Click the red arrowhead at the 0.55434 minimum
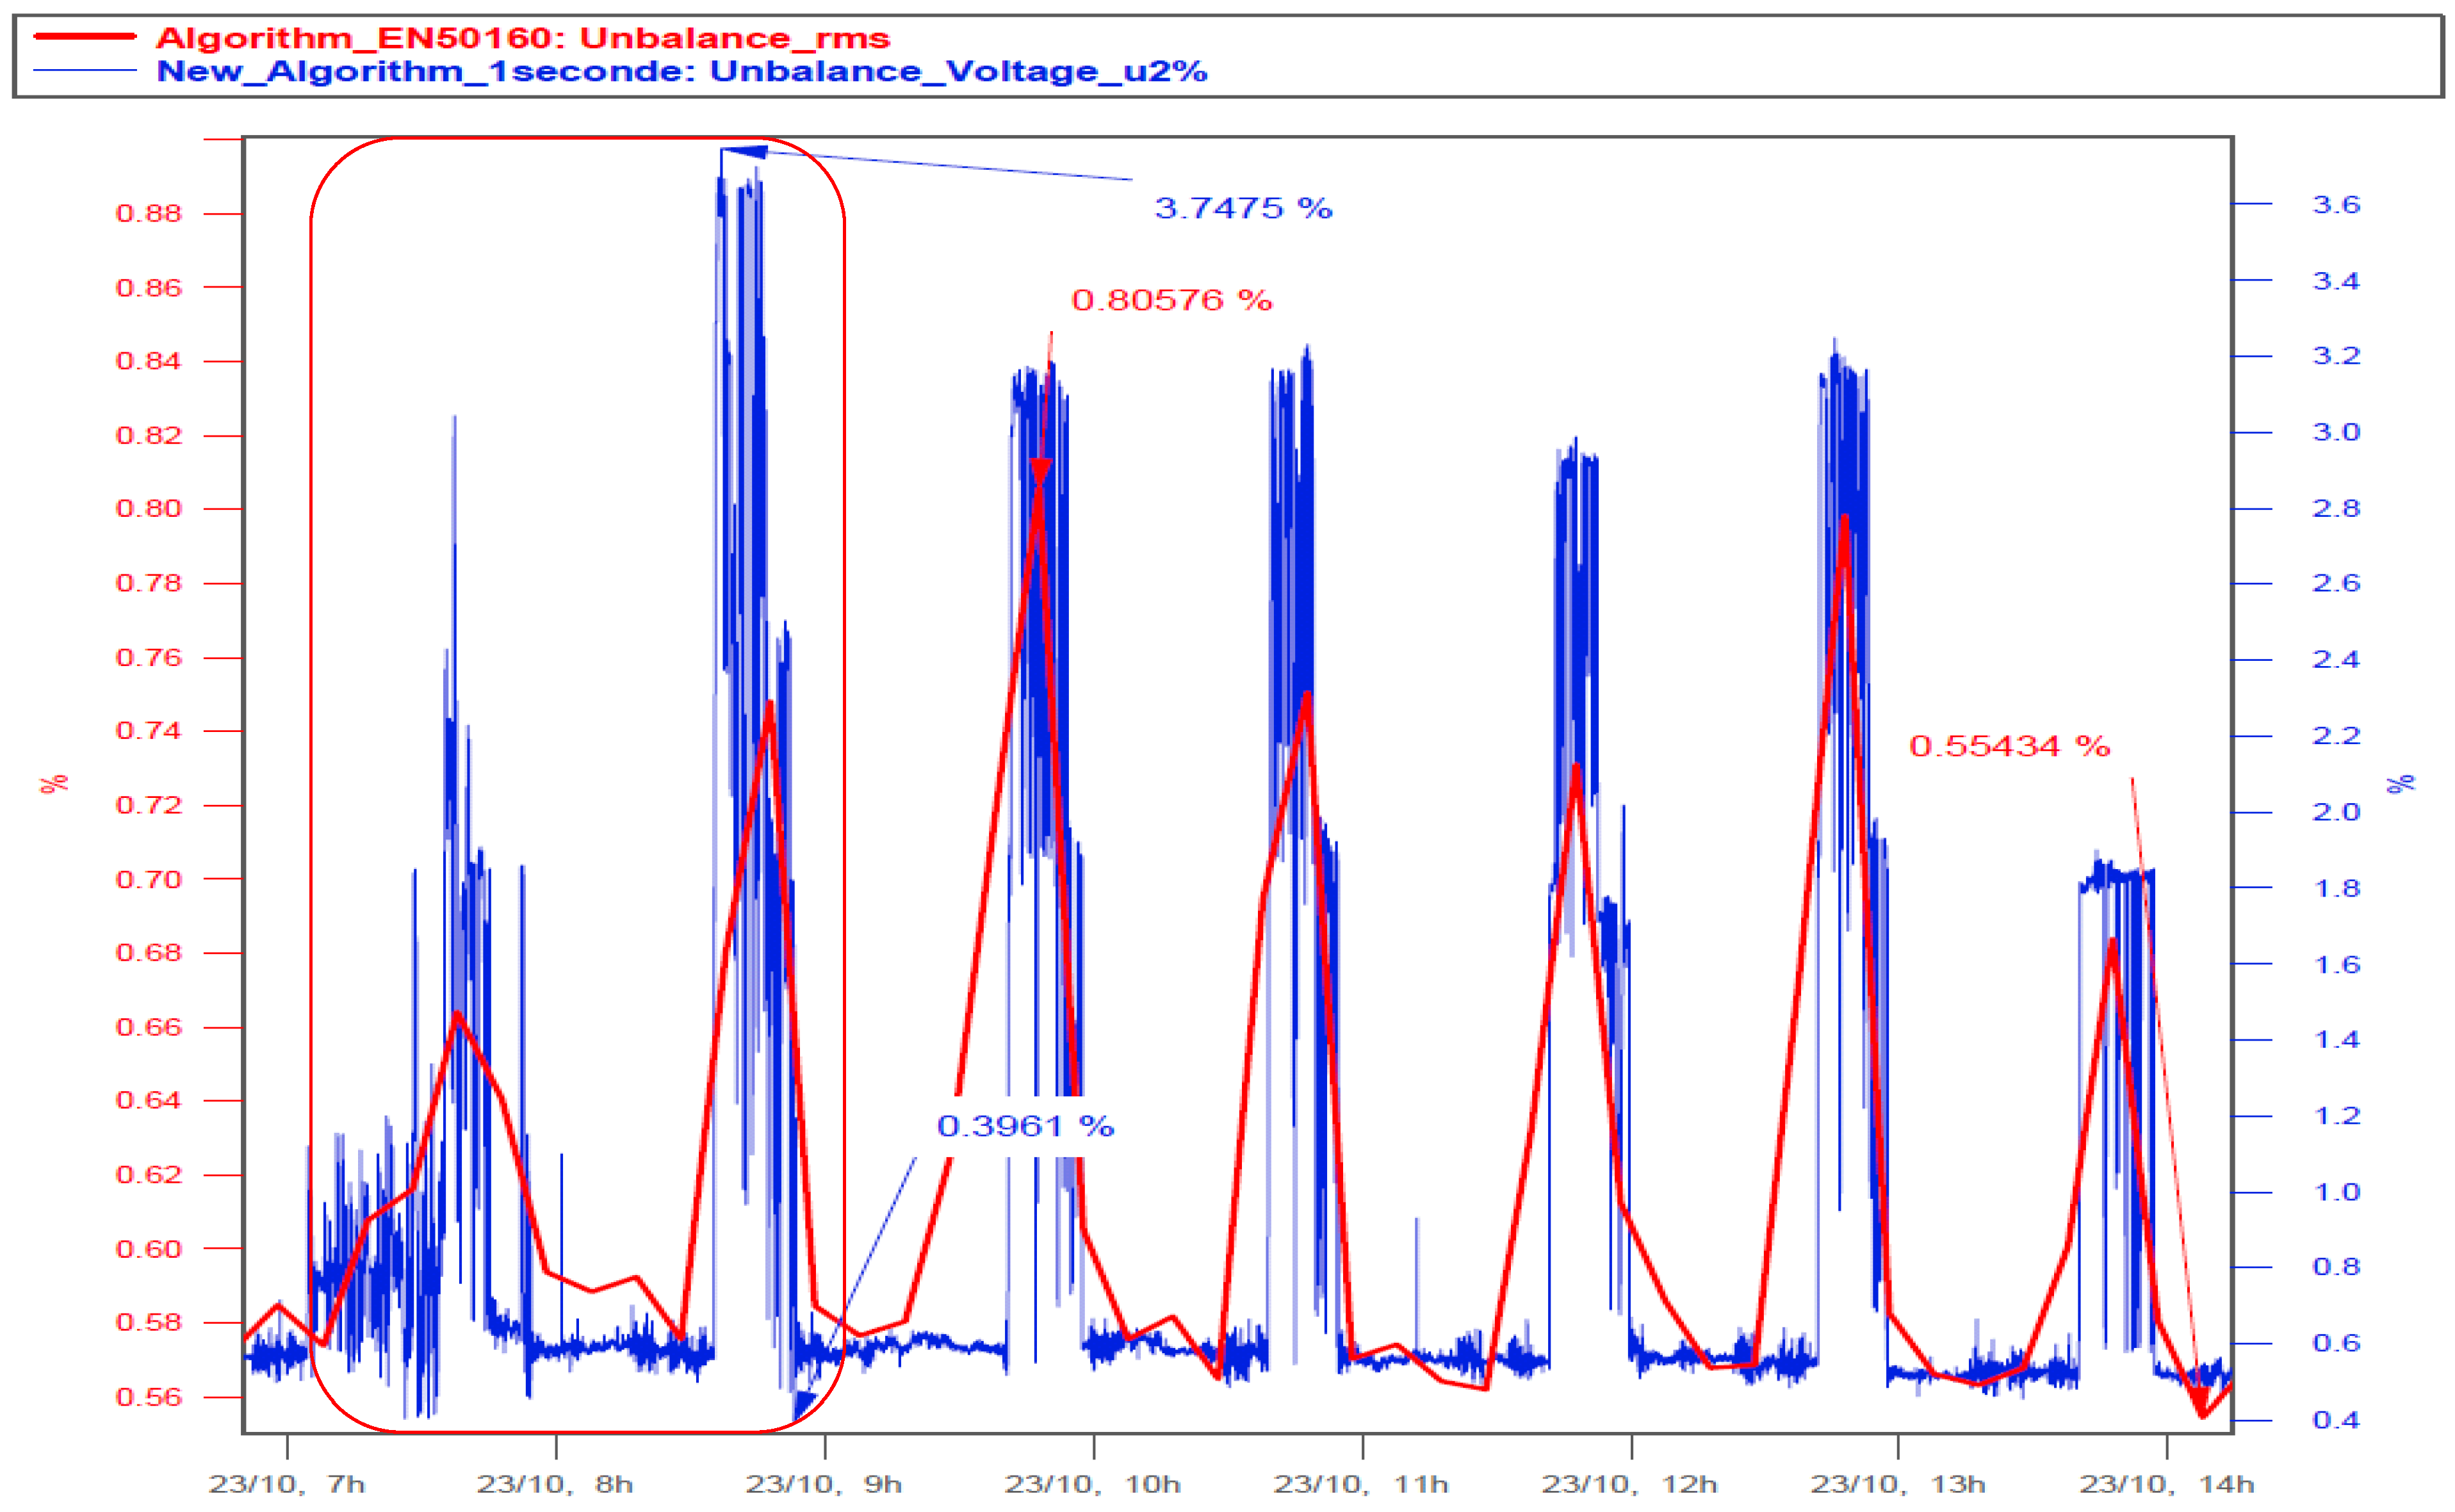Image resolution: width=2455 pixels, height=1512 pixels. pyautogui.click(x=2200, y=1398)
